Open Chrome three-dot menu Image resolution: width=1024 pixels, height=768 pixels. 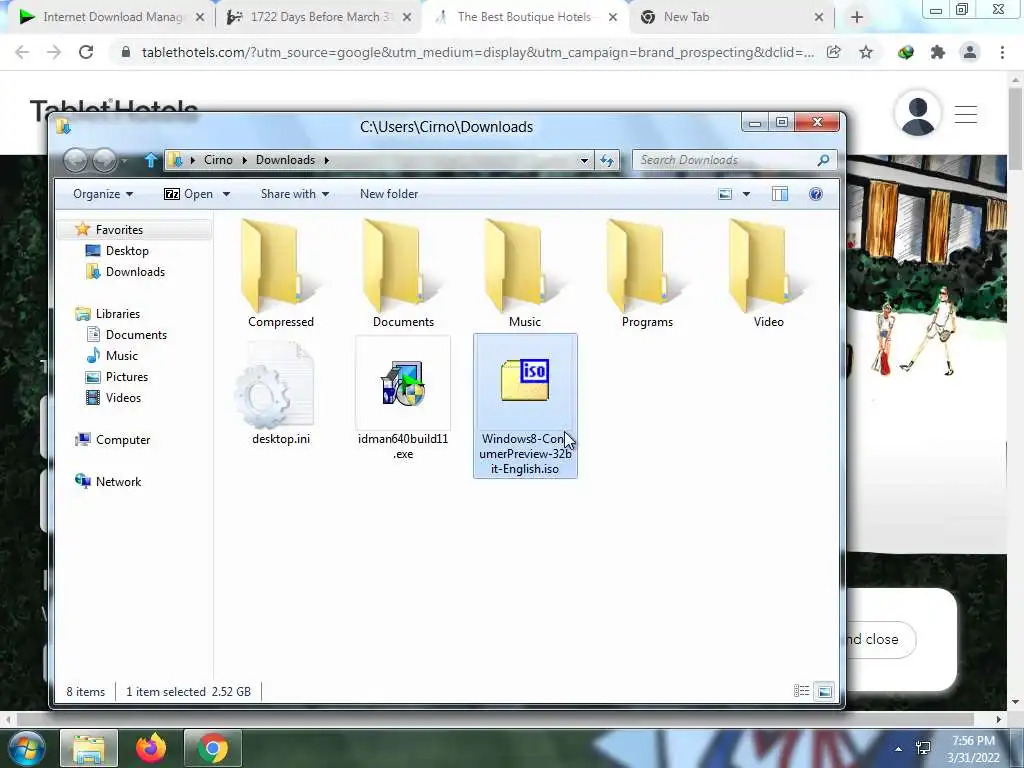1002,52
